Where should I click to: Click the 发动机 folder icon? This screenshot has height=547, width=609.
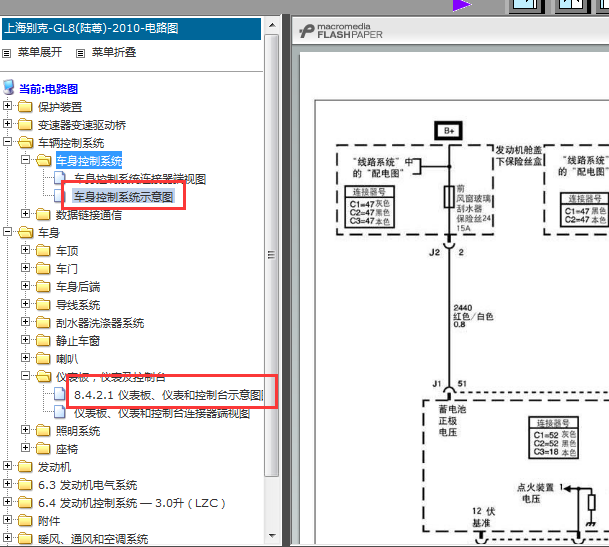(x=25, y=466)
